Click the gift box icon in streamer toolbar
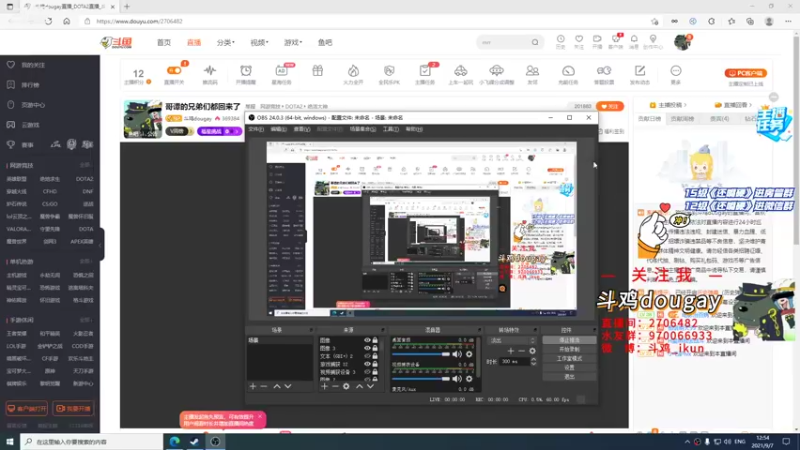Viewport: 800px width, 450px height. [x=317, y=70]
